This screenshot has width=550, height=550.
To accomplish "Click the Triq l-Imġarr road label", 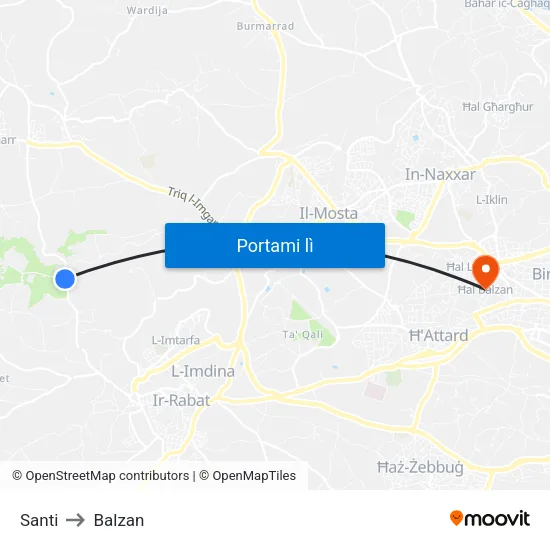I will point(192,204).
